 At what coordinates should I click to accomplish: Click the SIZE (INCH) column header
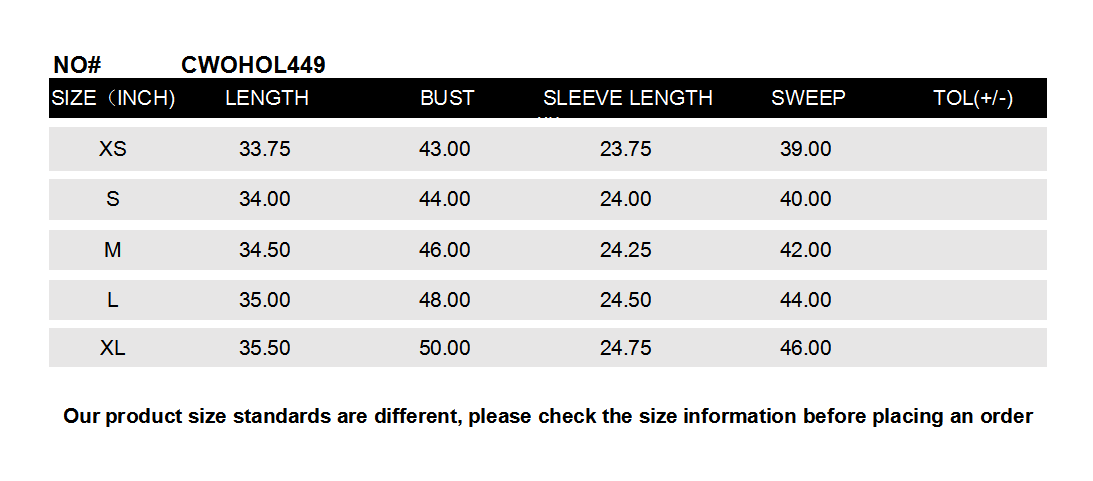[x=113, y=98]
